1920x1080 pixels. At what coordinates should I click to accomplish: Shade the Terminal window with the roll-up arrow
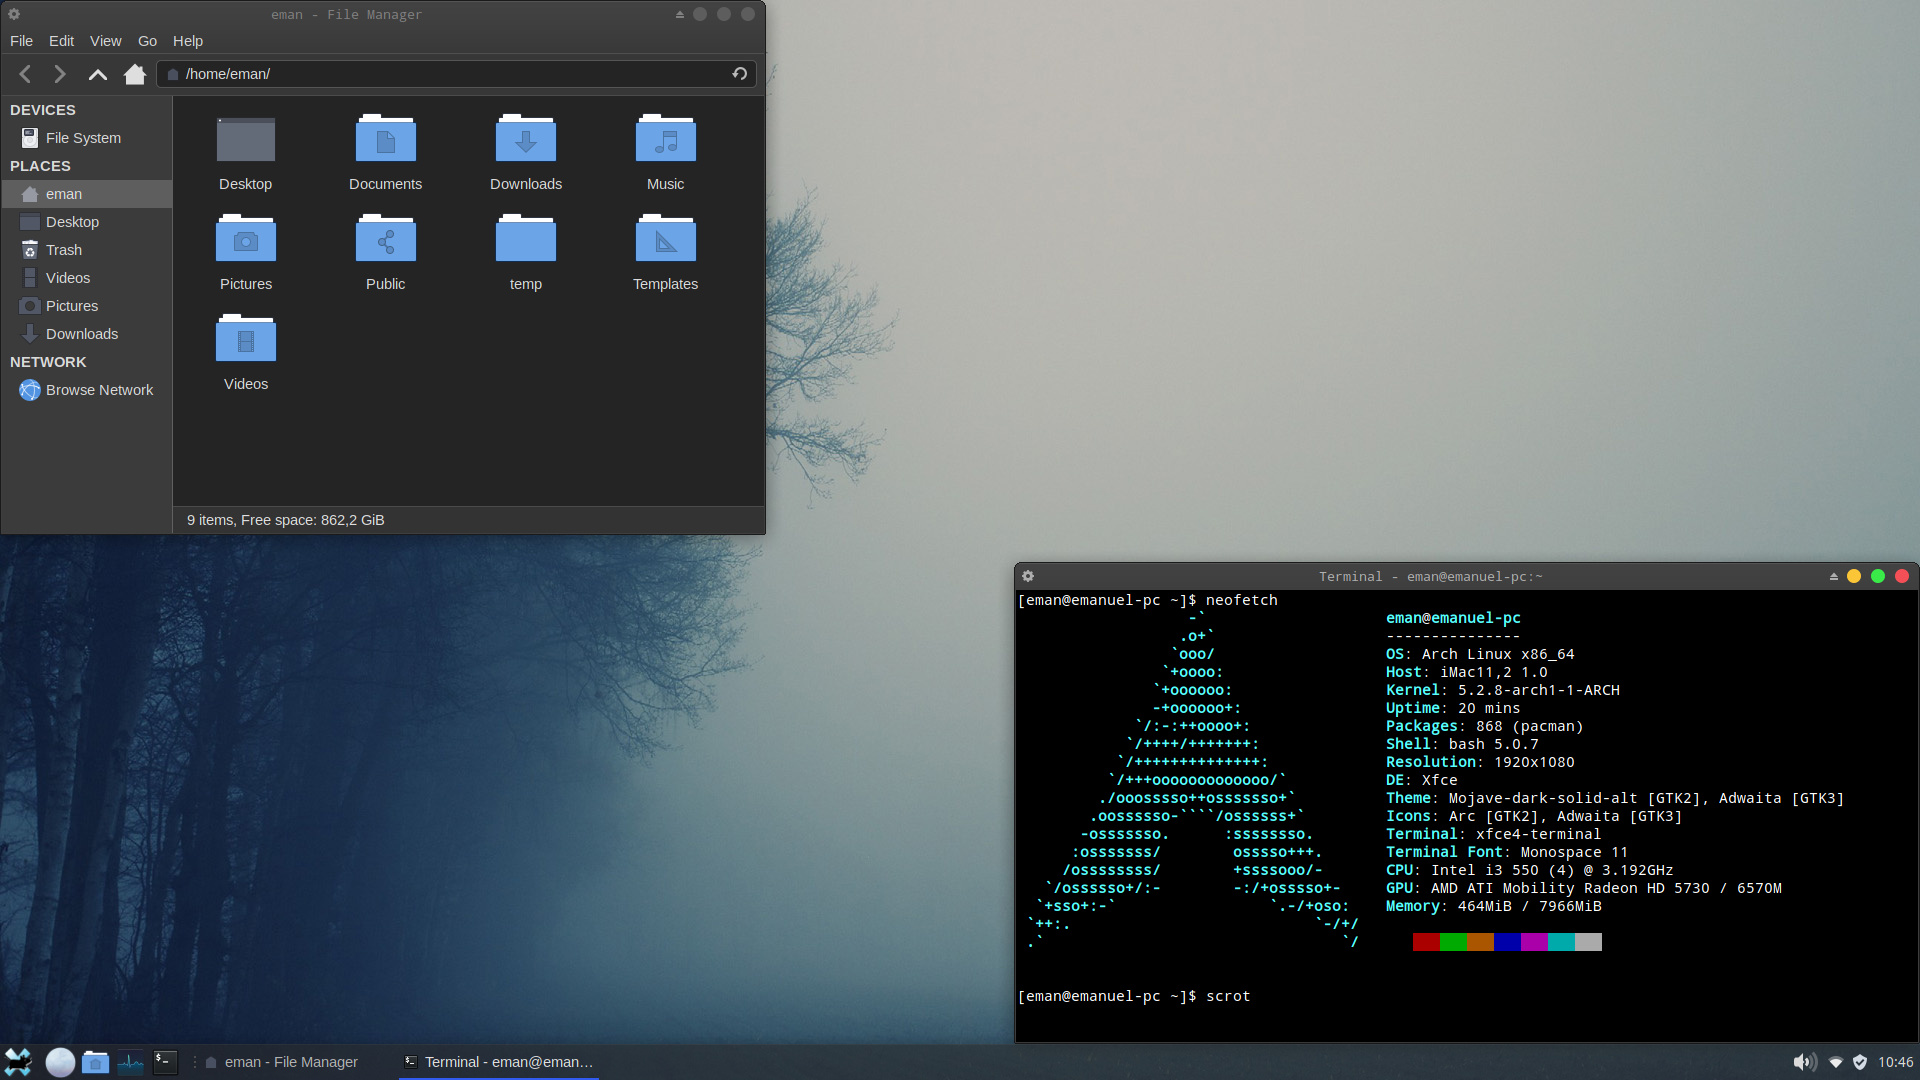point(1834,576)
